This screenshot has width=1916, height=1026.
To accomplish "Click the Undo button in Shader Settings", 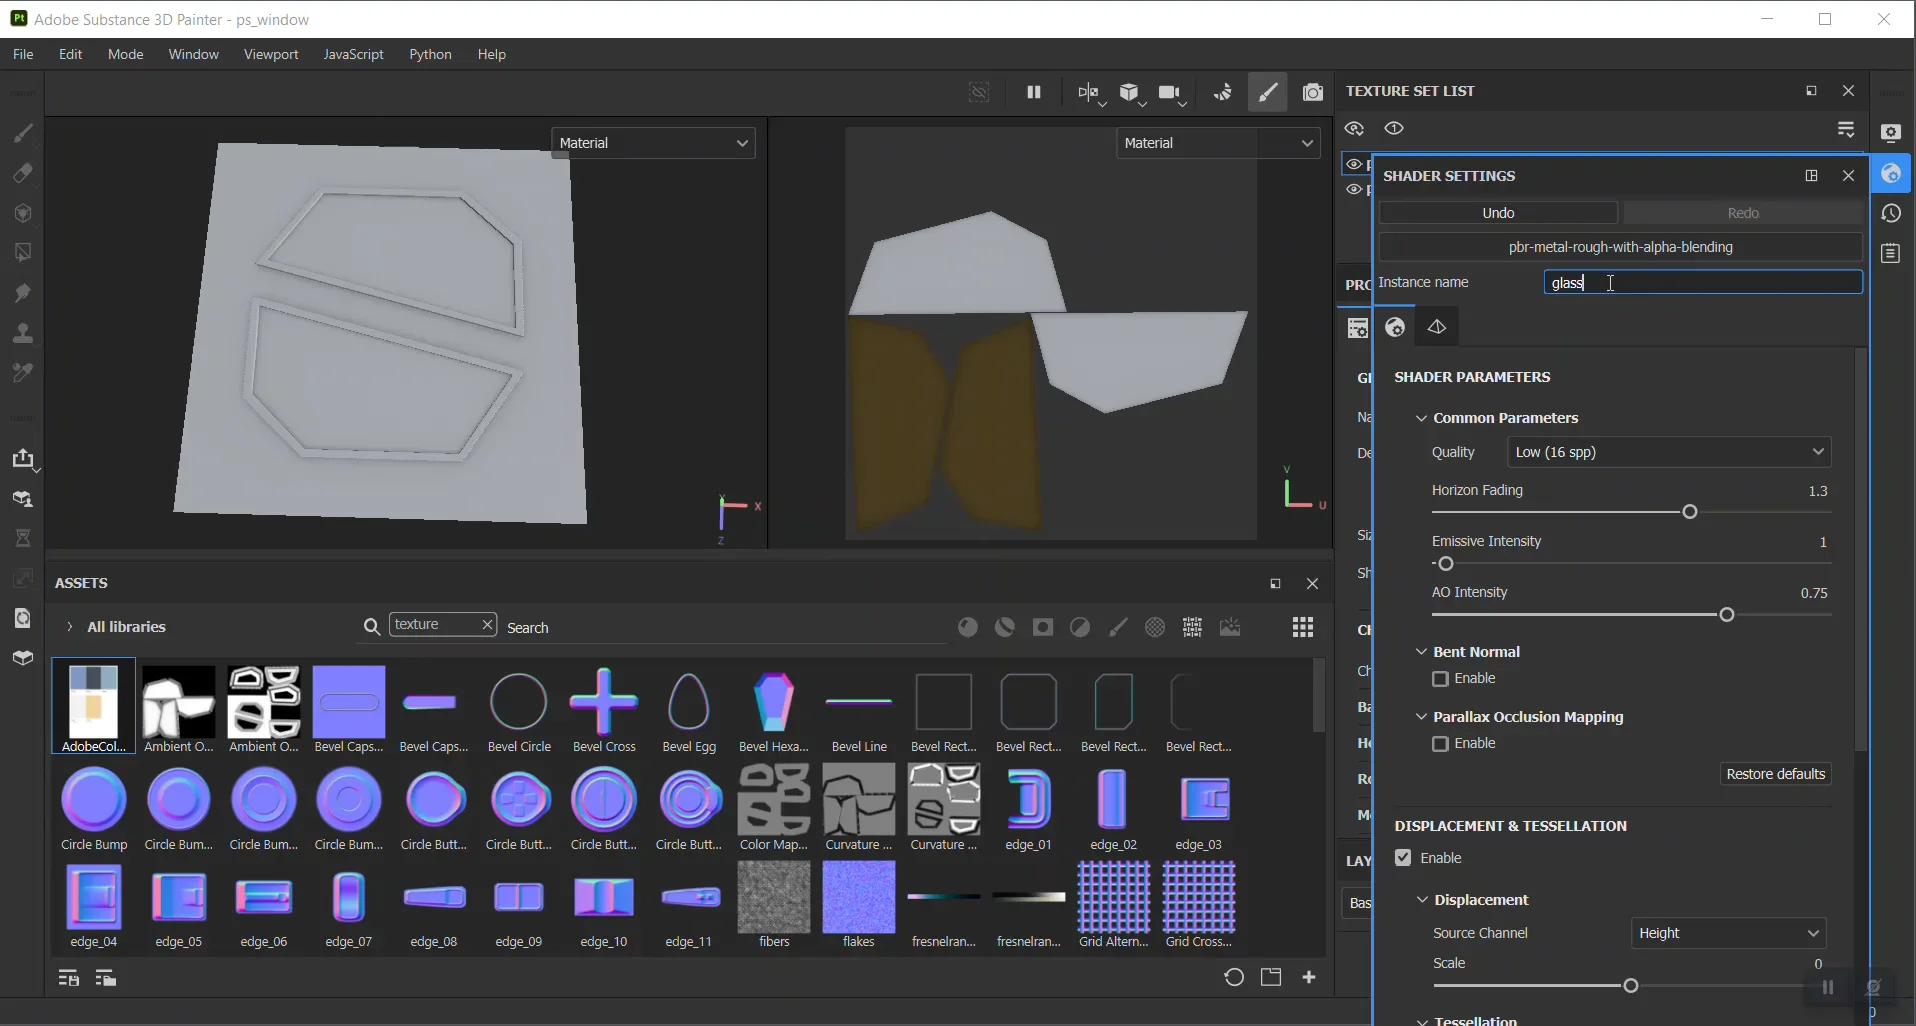I will pyautogui.click(x=1499, y=213).
